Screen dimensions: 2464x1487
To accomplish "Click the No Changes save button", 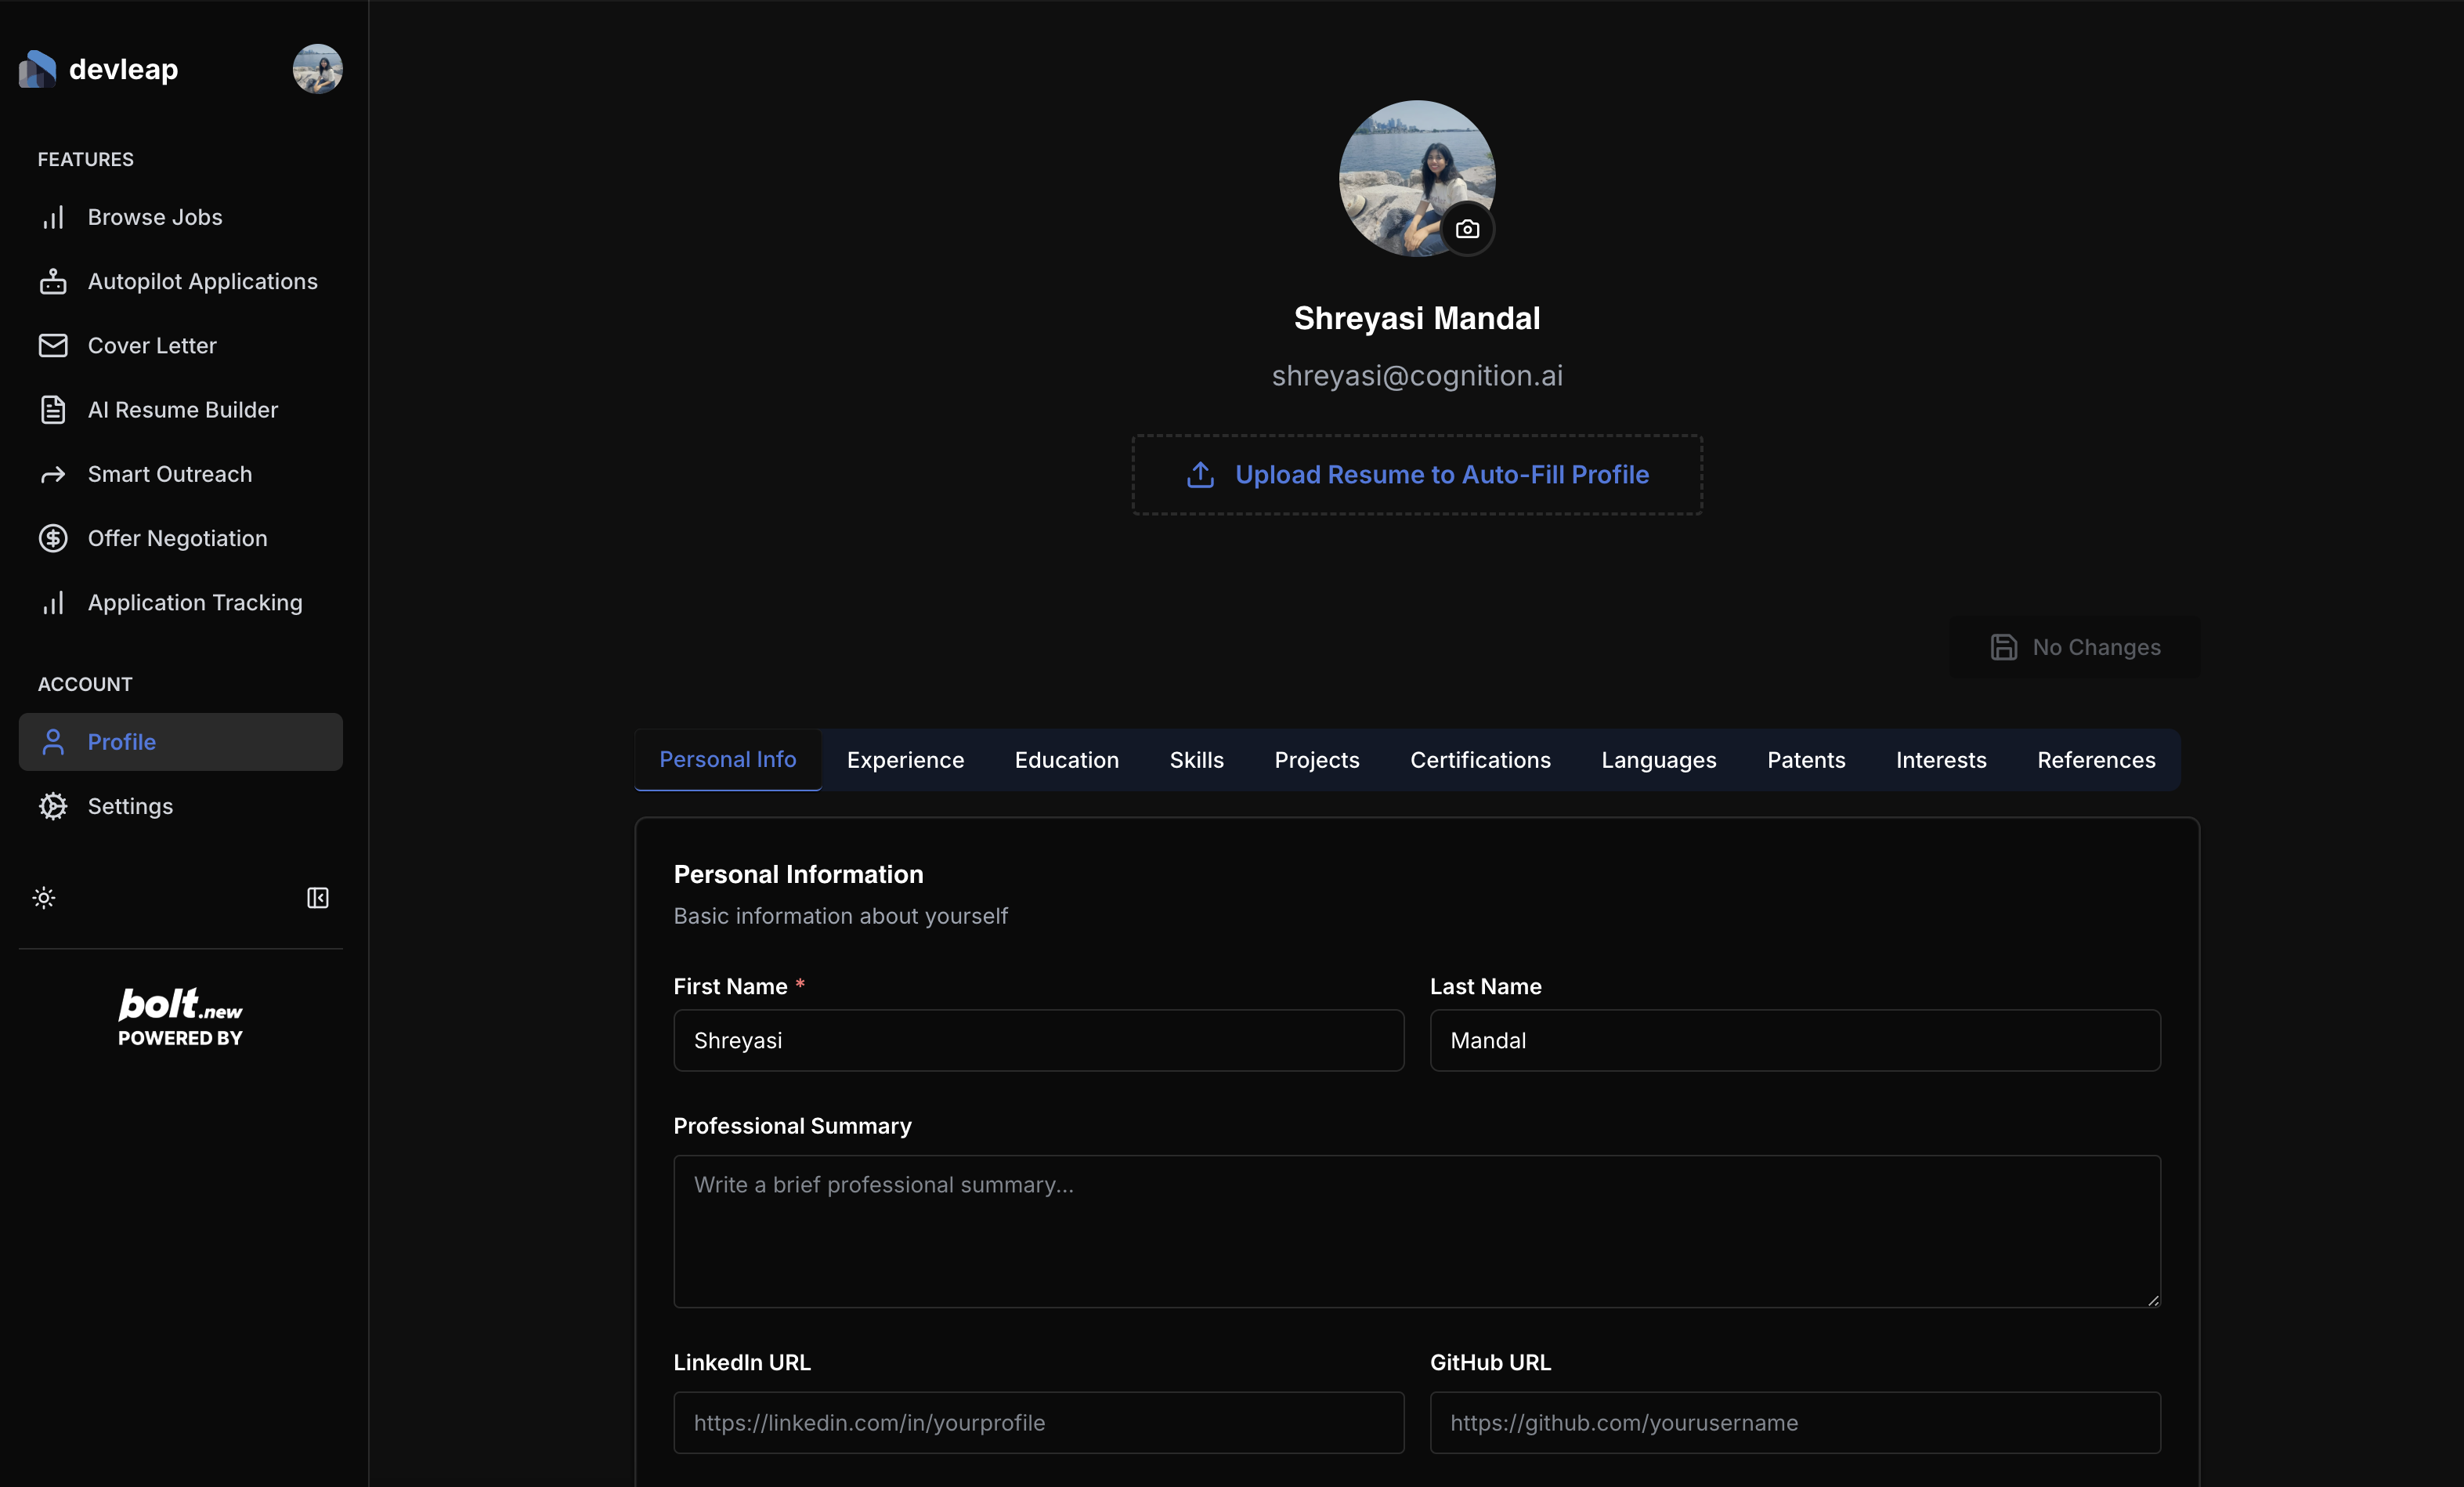I will point(2075,647).
